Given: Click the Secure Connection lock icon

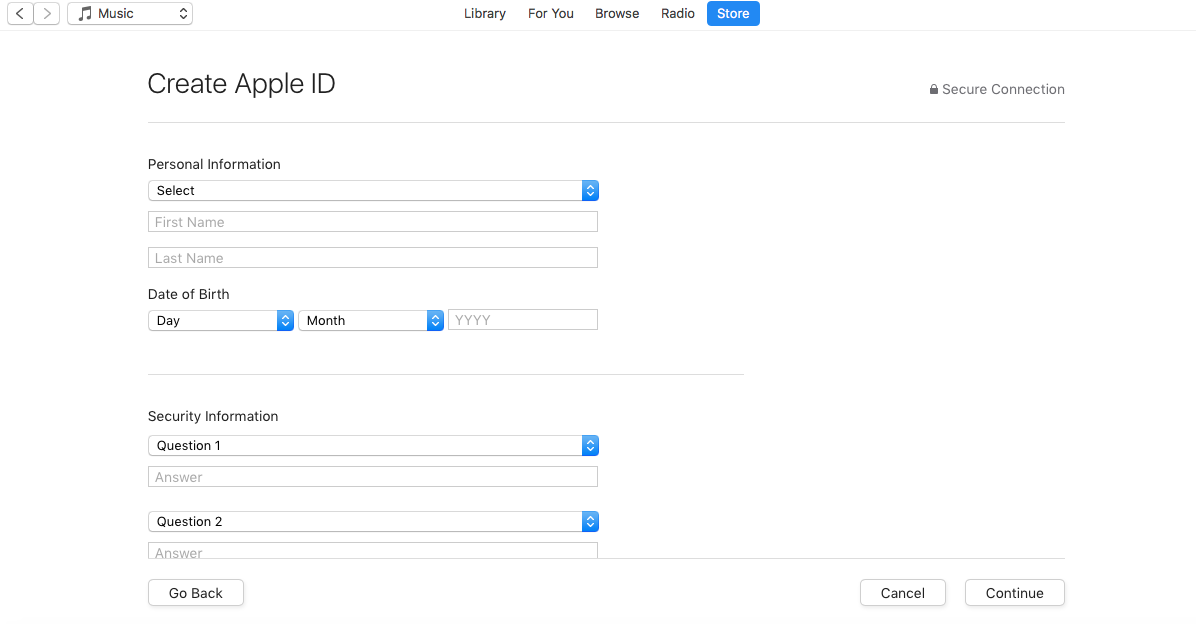Looking at the screenshot, I should click(934, 89).
